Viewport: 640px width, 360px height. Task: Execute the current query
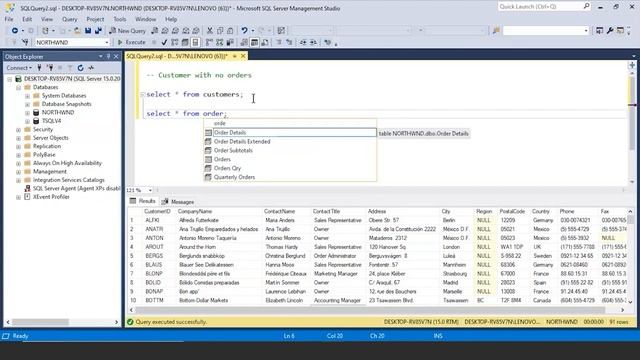click(x=131, y=42)
